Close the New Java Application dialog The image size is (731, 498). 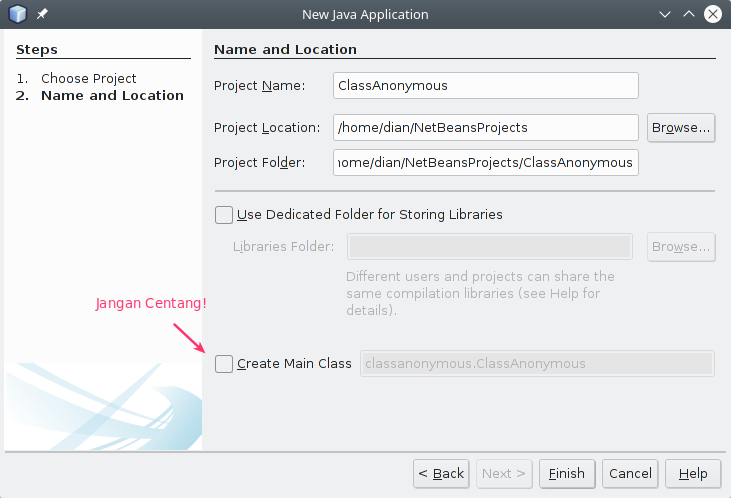713,14
